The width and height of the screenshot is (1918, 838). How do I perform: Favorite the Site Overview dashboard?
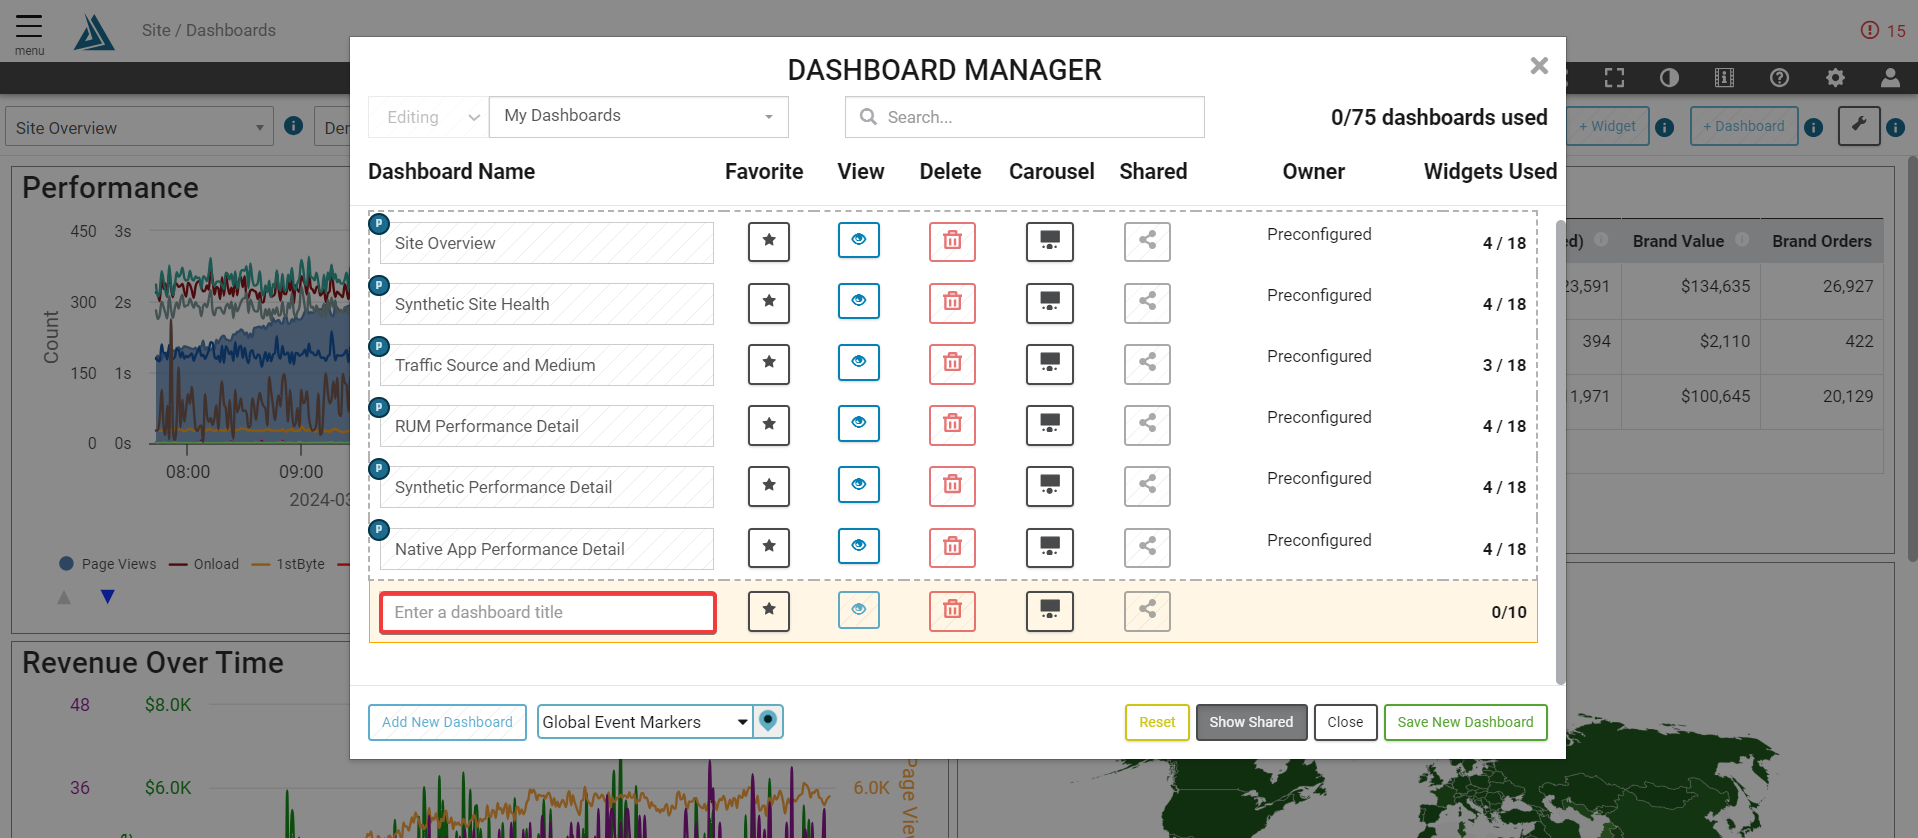(769, 241)
